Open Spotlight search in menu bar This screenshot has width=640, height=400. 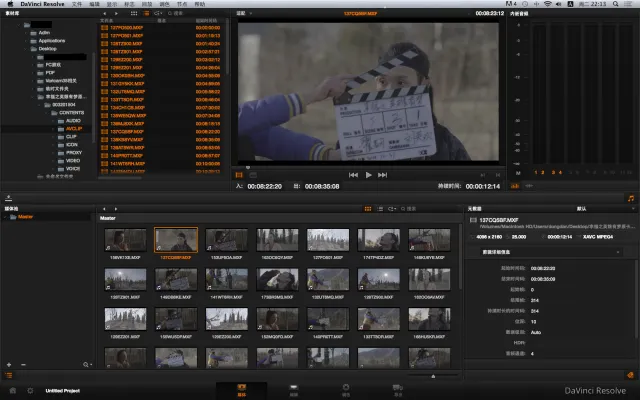click(x=616, y=4)
